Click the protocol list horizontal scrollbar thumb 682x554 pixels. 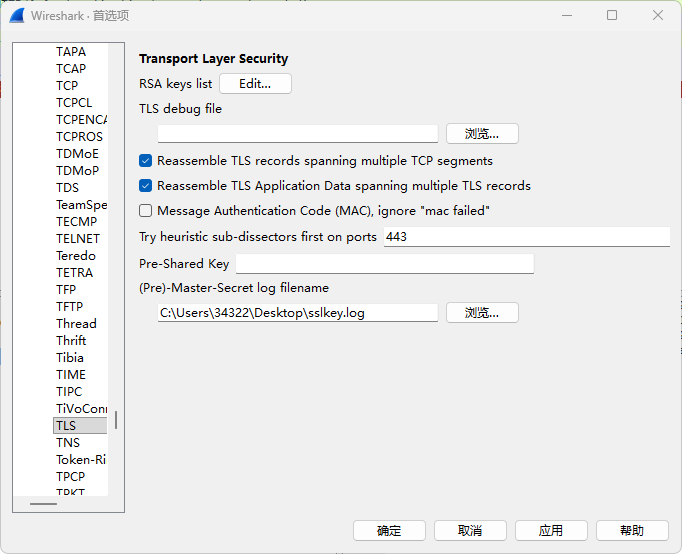(x=43, y=504)
